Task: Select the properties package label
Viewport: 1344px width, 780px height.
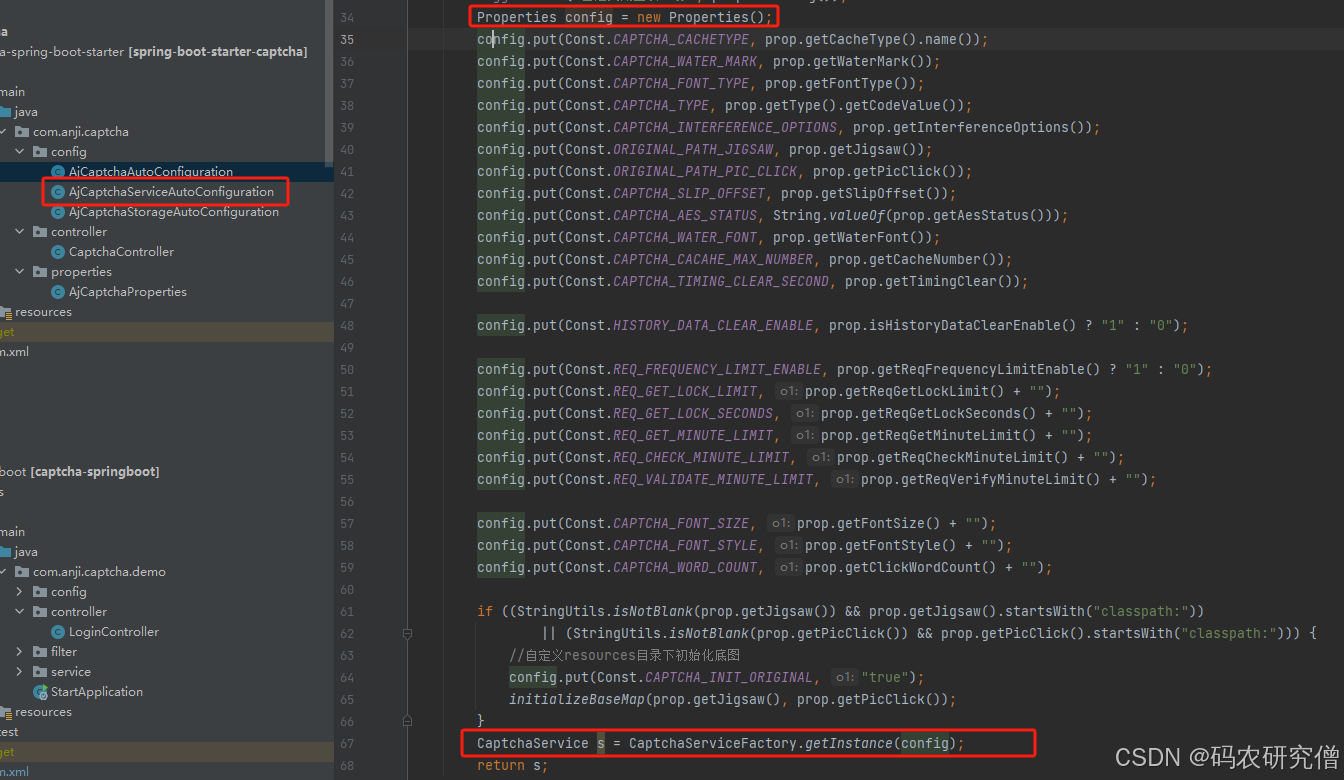Action: (82, 272)
